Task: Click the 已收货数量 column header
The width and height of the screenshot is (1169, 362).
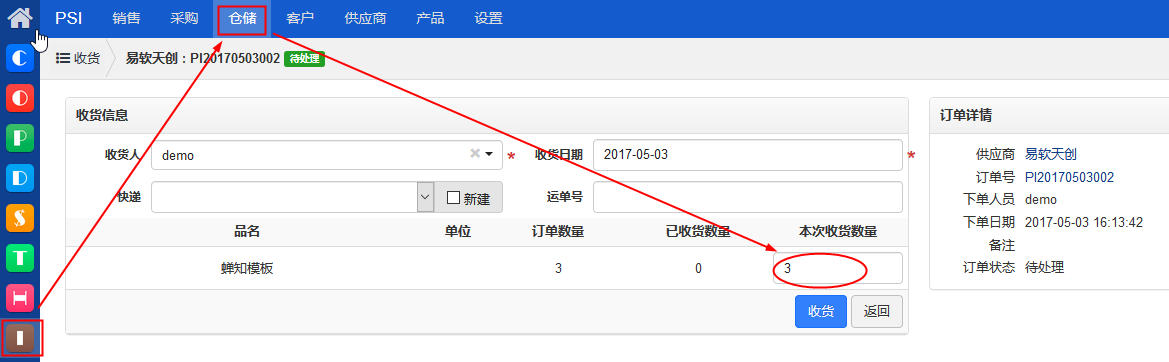Action: [698, 232]
